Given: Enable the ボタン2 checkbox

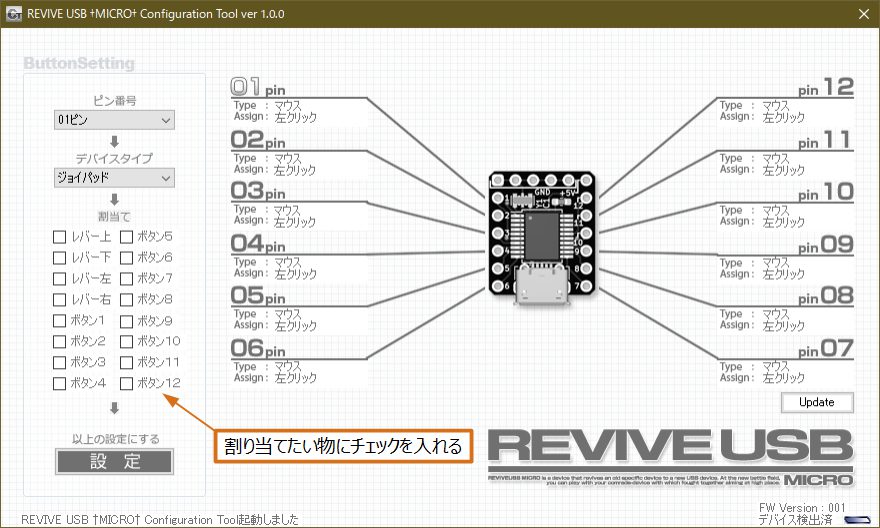Looking at the screenshot, I should (59, 341).
